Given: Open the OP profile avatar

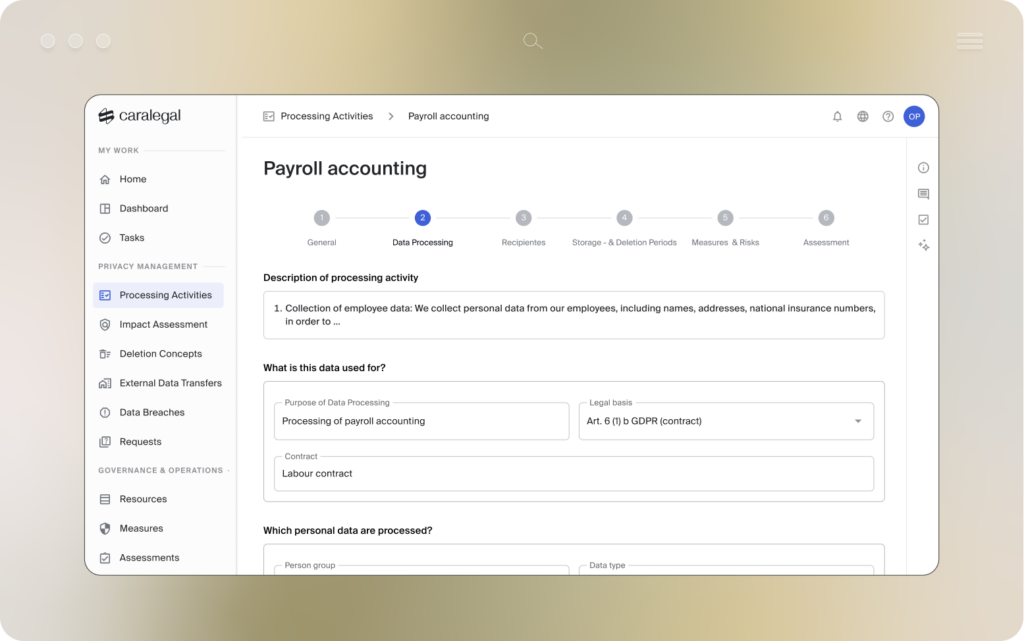Looking at the screenshot, I should tap(914, 116).
